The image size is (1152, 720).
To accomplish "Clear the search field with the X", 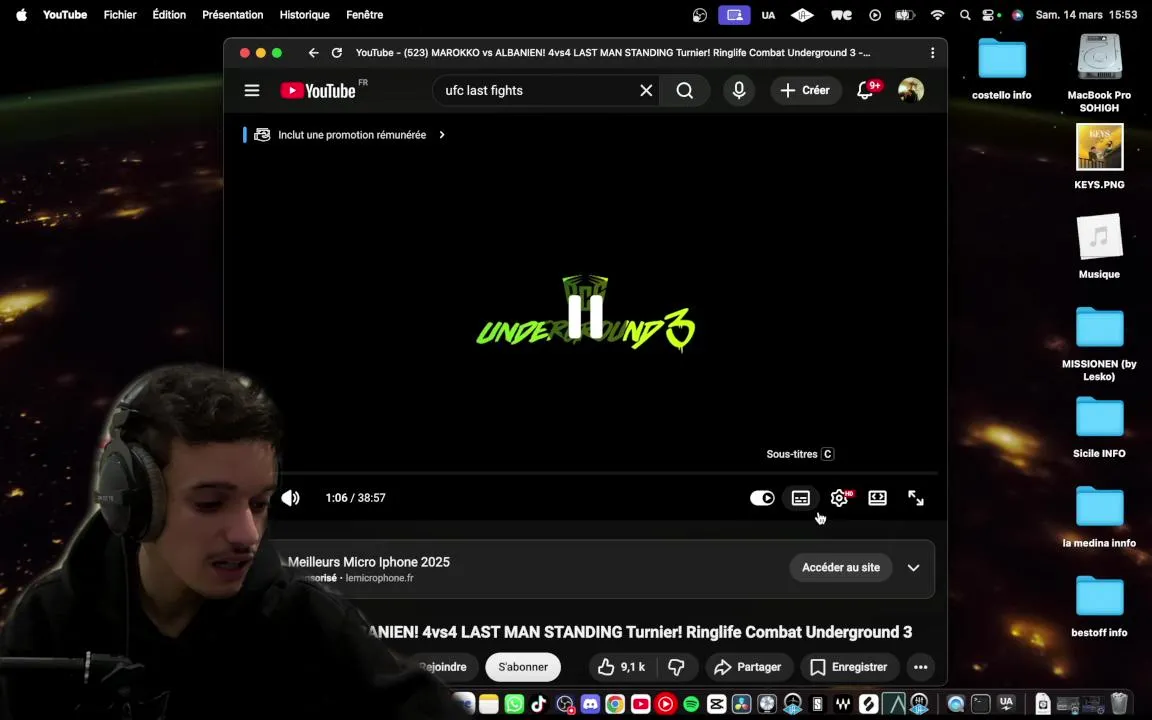I will tap(646, 90).
